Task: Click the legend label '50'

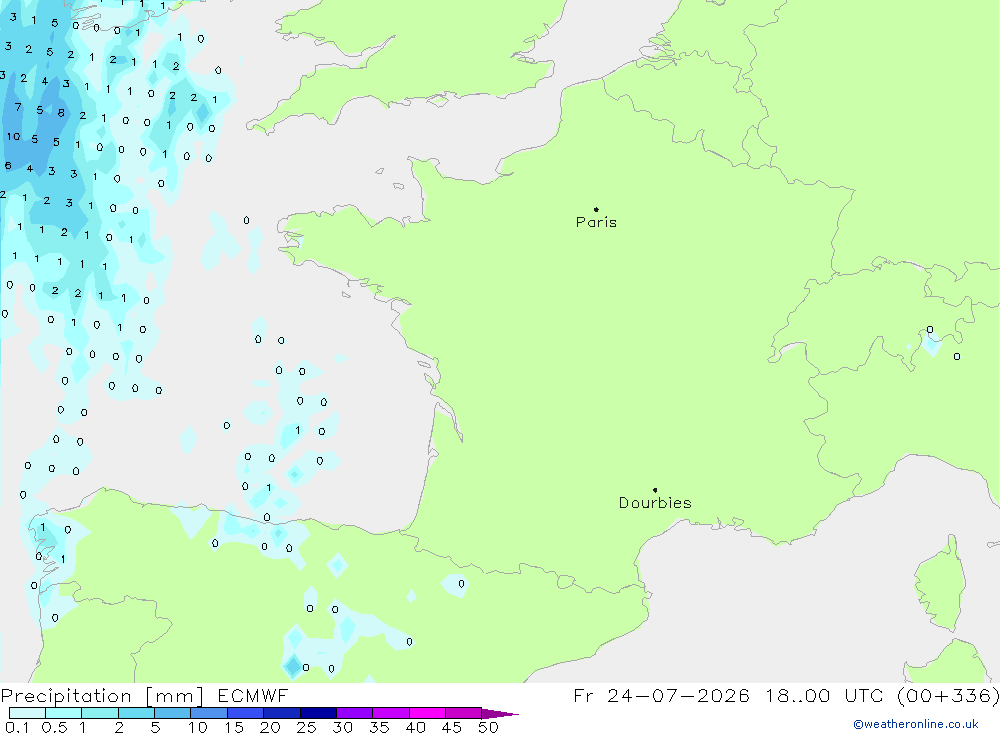Action: tap(488, 727)
